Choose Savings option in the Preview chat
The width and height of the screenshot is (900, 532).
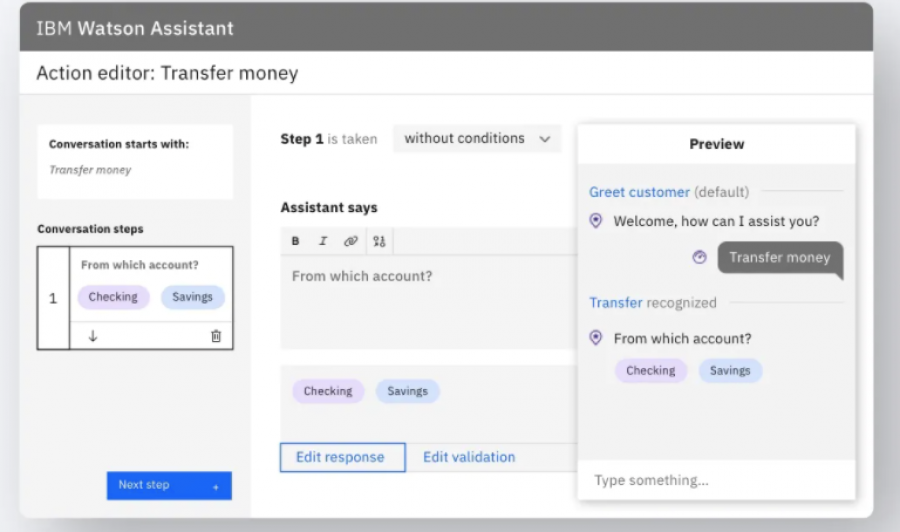(729, 371)
